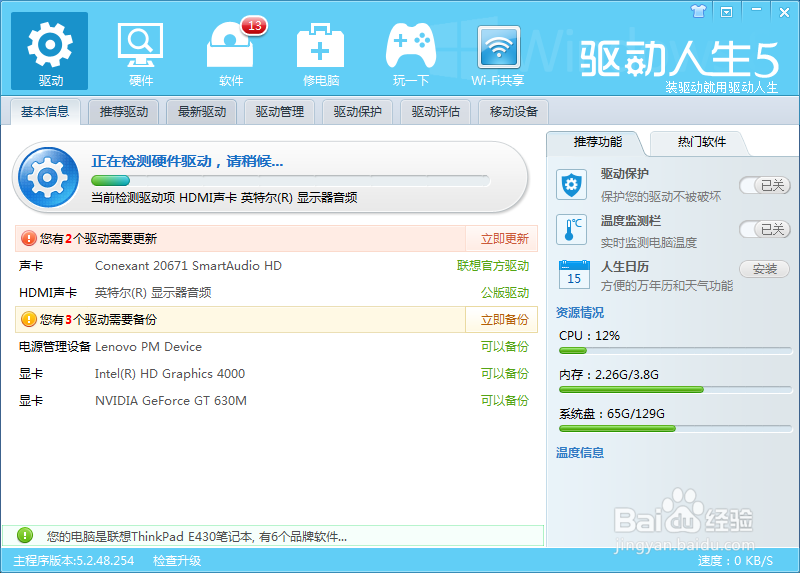Open the 硬件 hardware monitor icon
800x573 pixels.
click(x=140, y=54)
